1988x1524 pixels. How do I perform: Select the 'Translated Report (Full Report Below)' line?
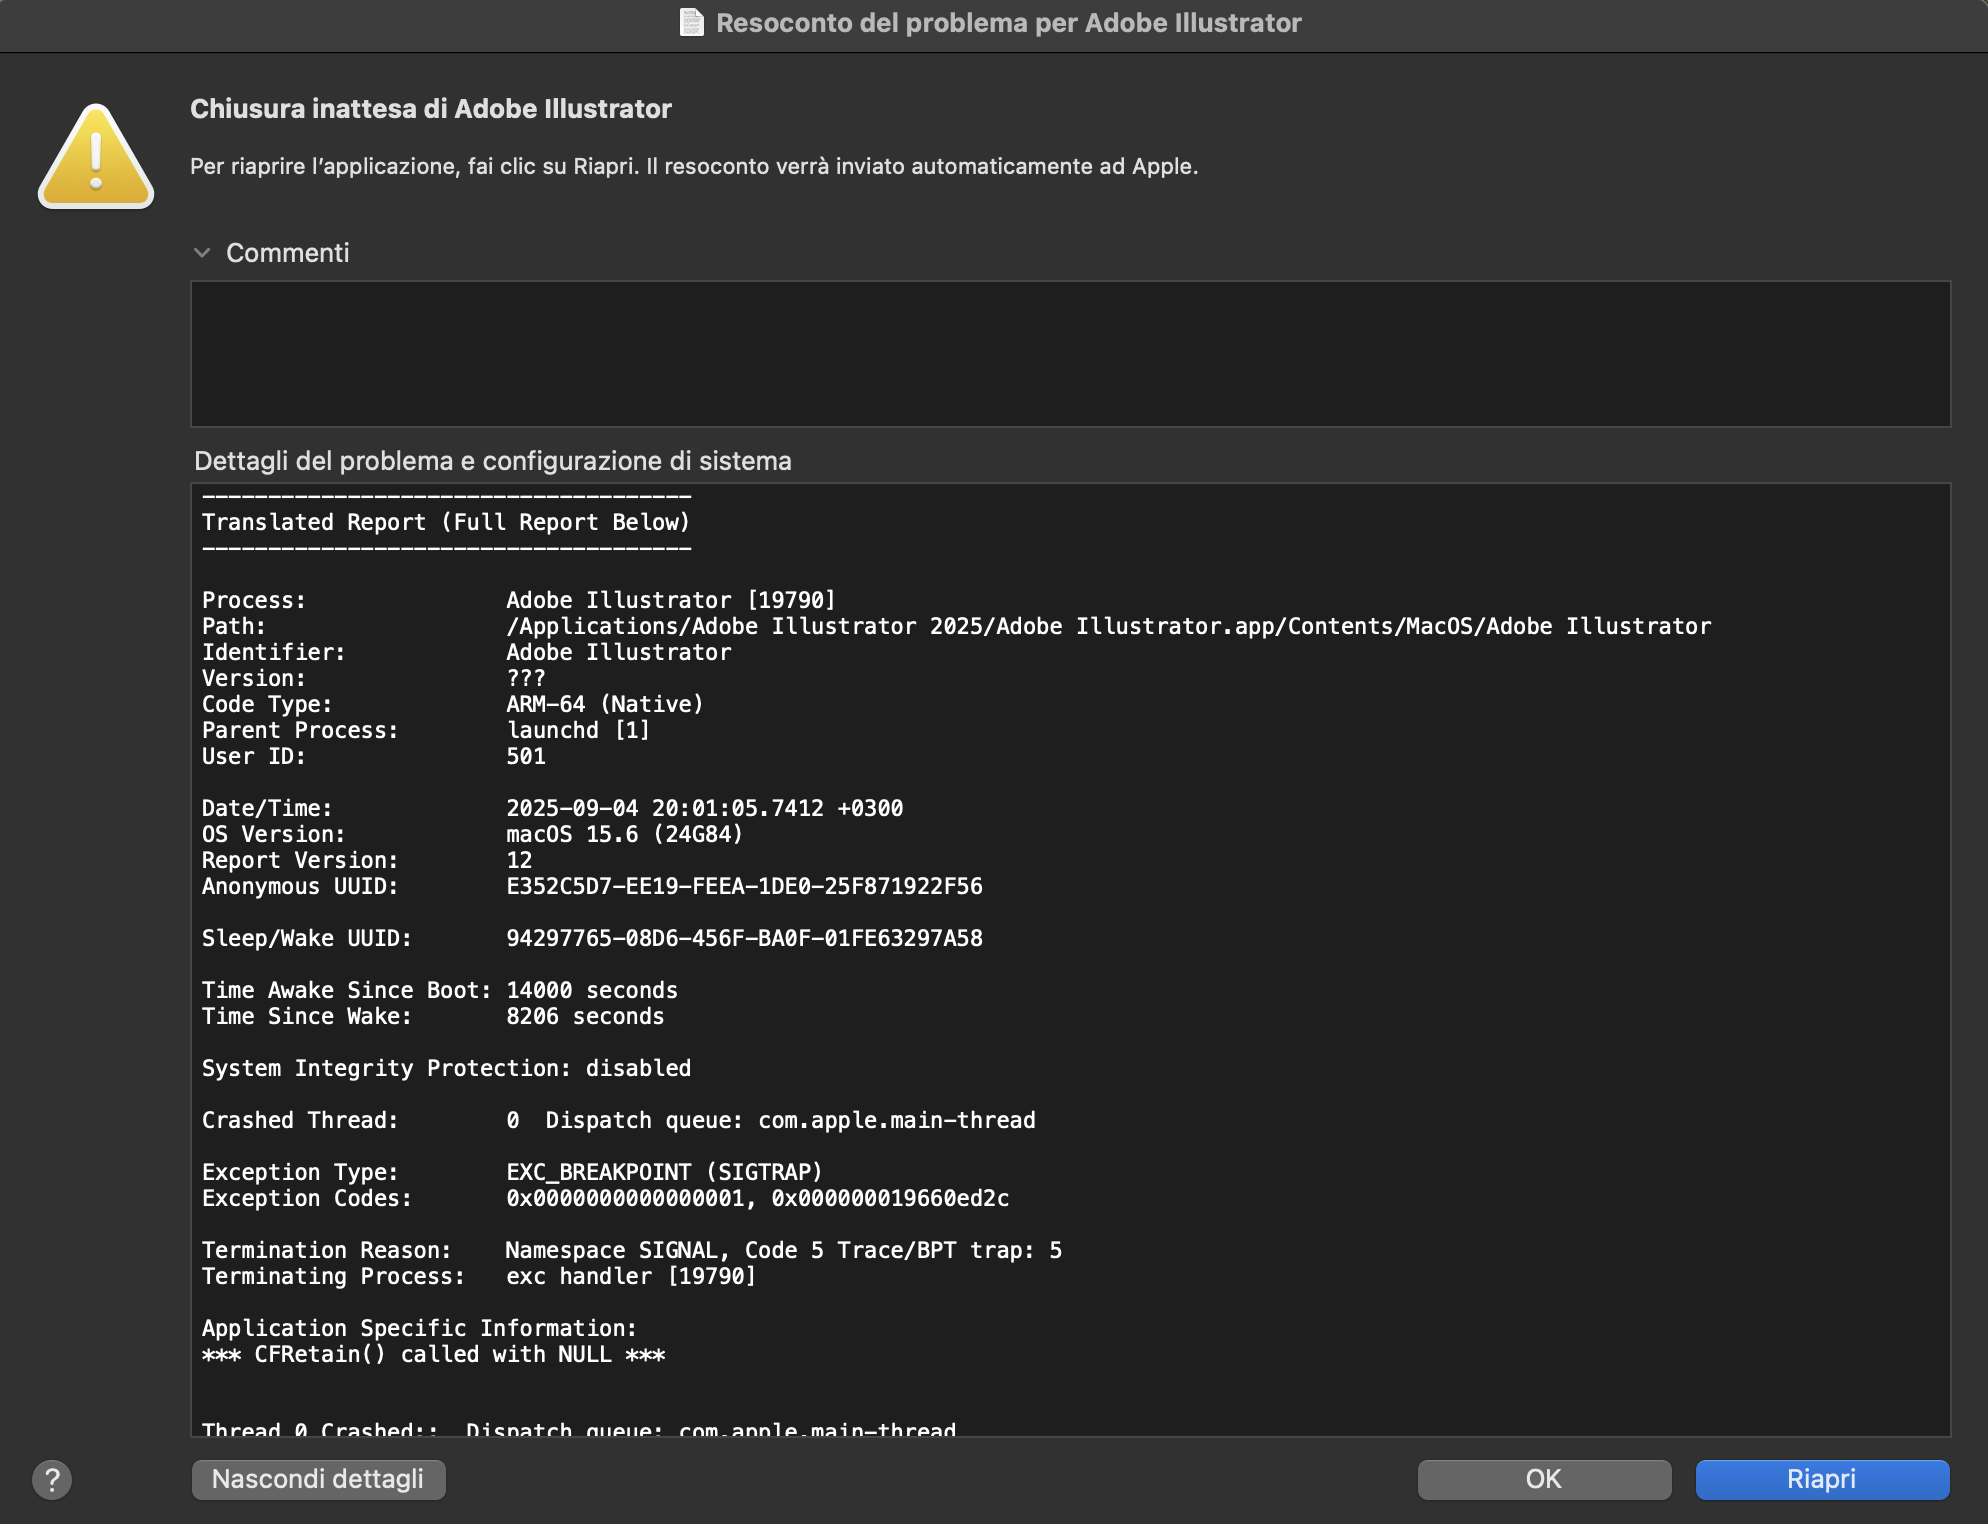tap(446, 522)
